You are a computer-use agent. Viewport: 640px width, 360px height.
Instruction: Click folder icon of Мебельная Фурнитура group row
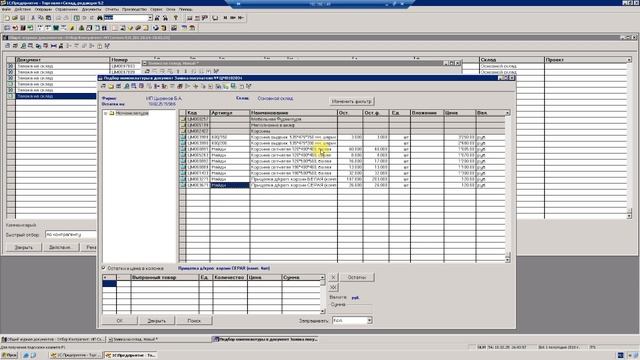tap(182, 119)
